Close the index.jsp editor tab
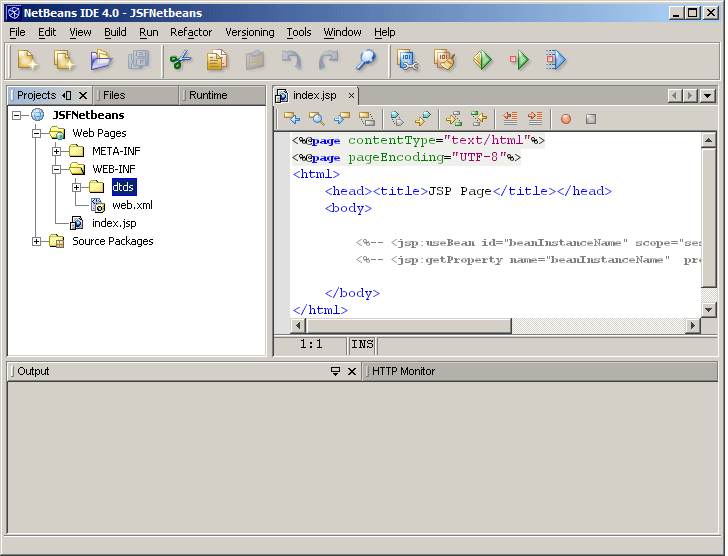This screenshot has height=556, width=728. click(x=351, y=96)
